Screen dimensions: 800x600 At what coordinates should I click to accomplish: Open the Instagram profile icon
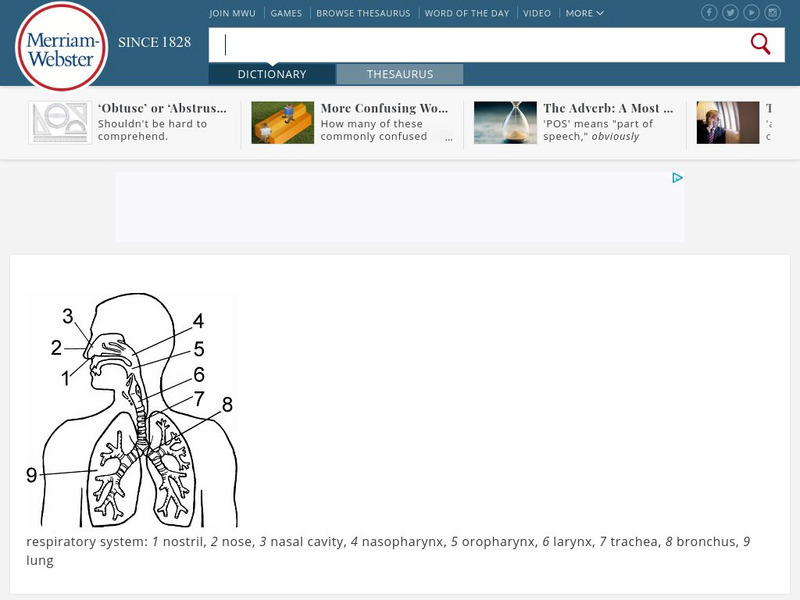(x=772, y=12)
